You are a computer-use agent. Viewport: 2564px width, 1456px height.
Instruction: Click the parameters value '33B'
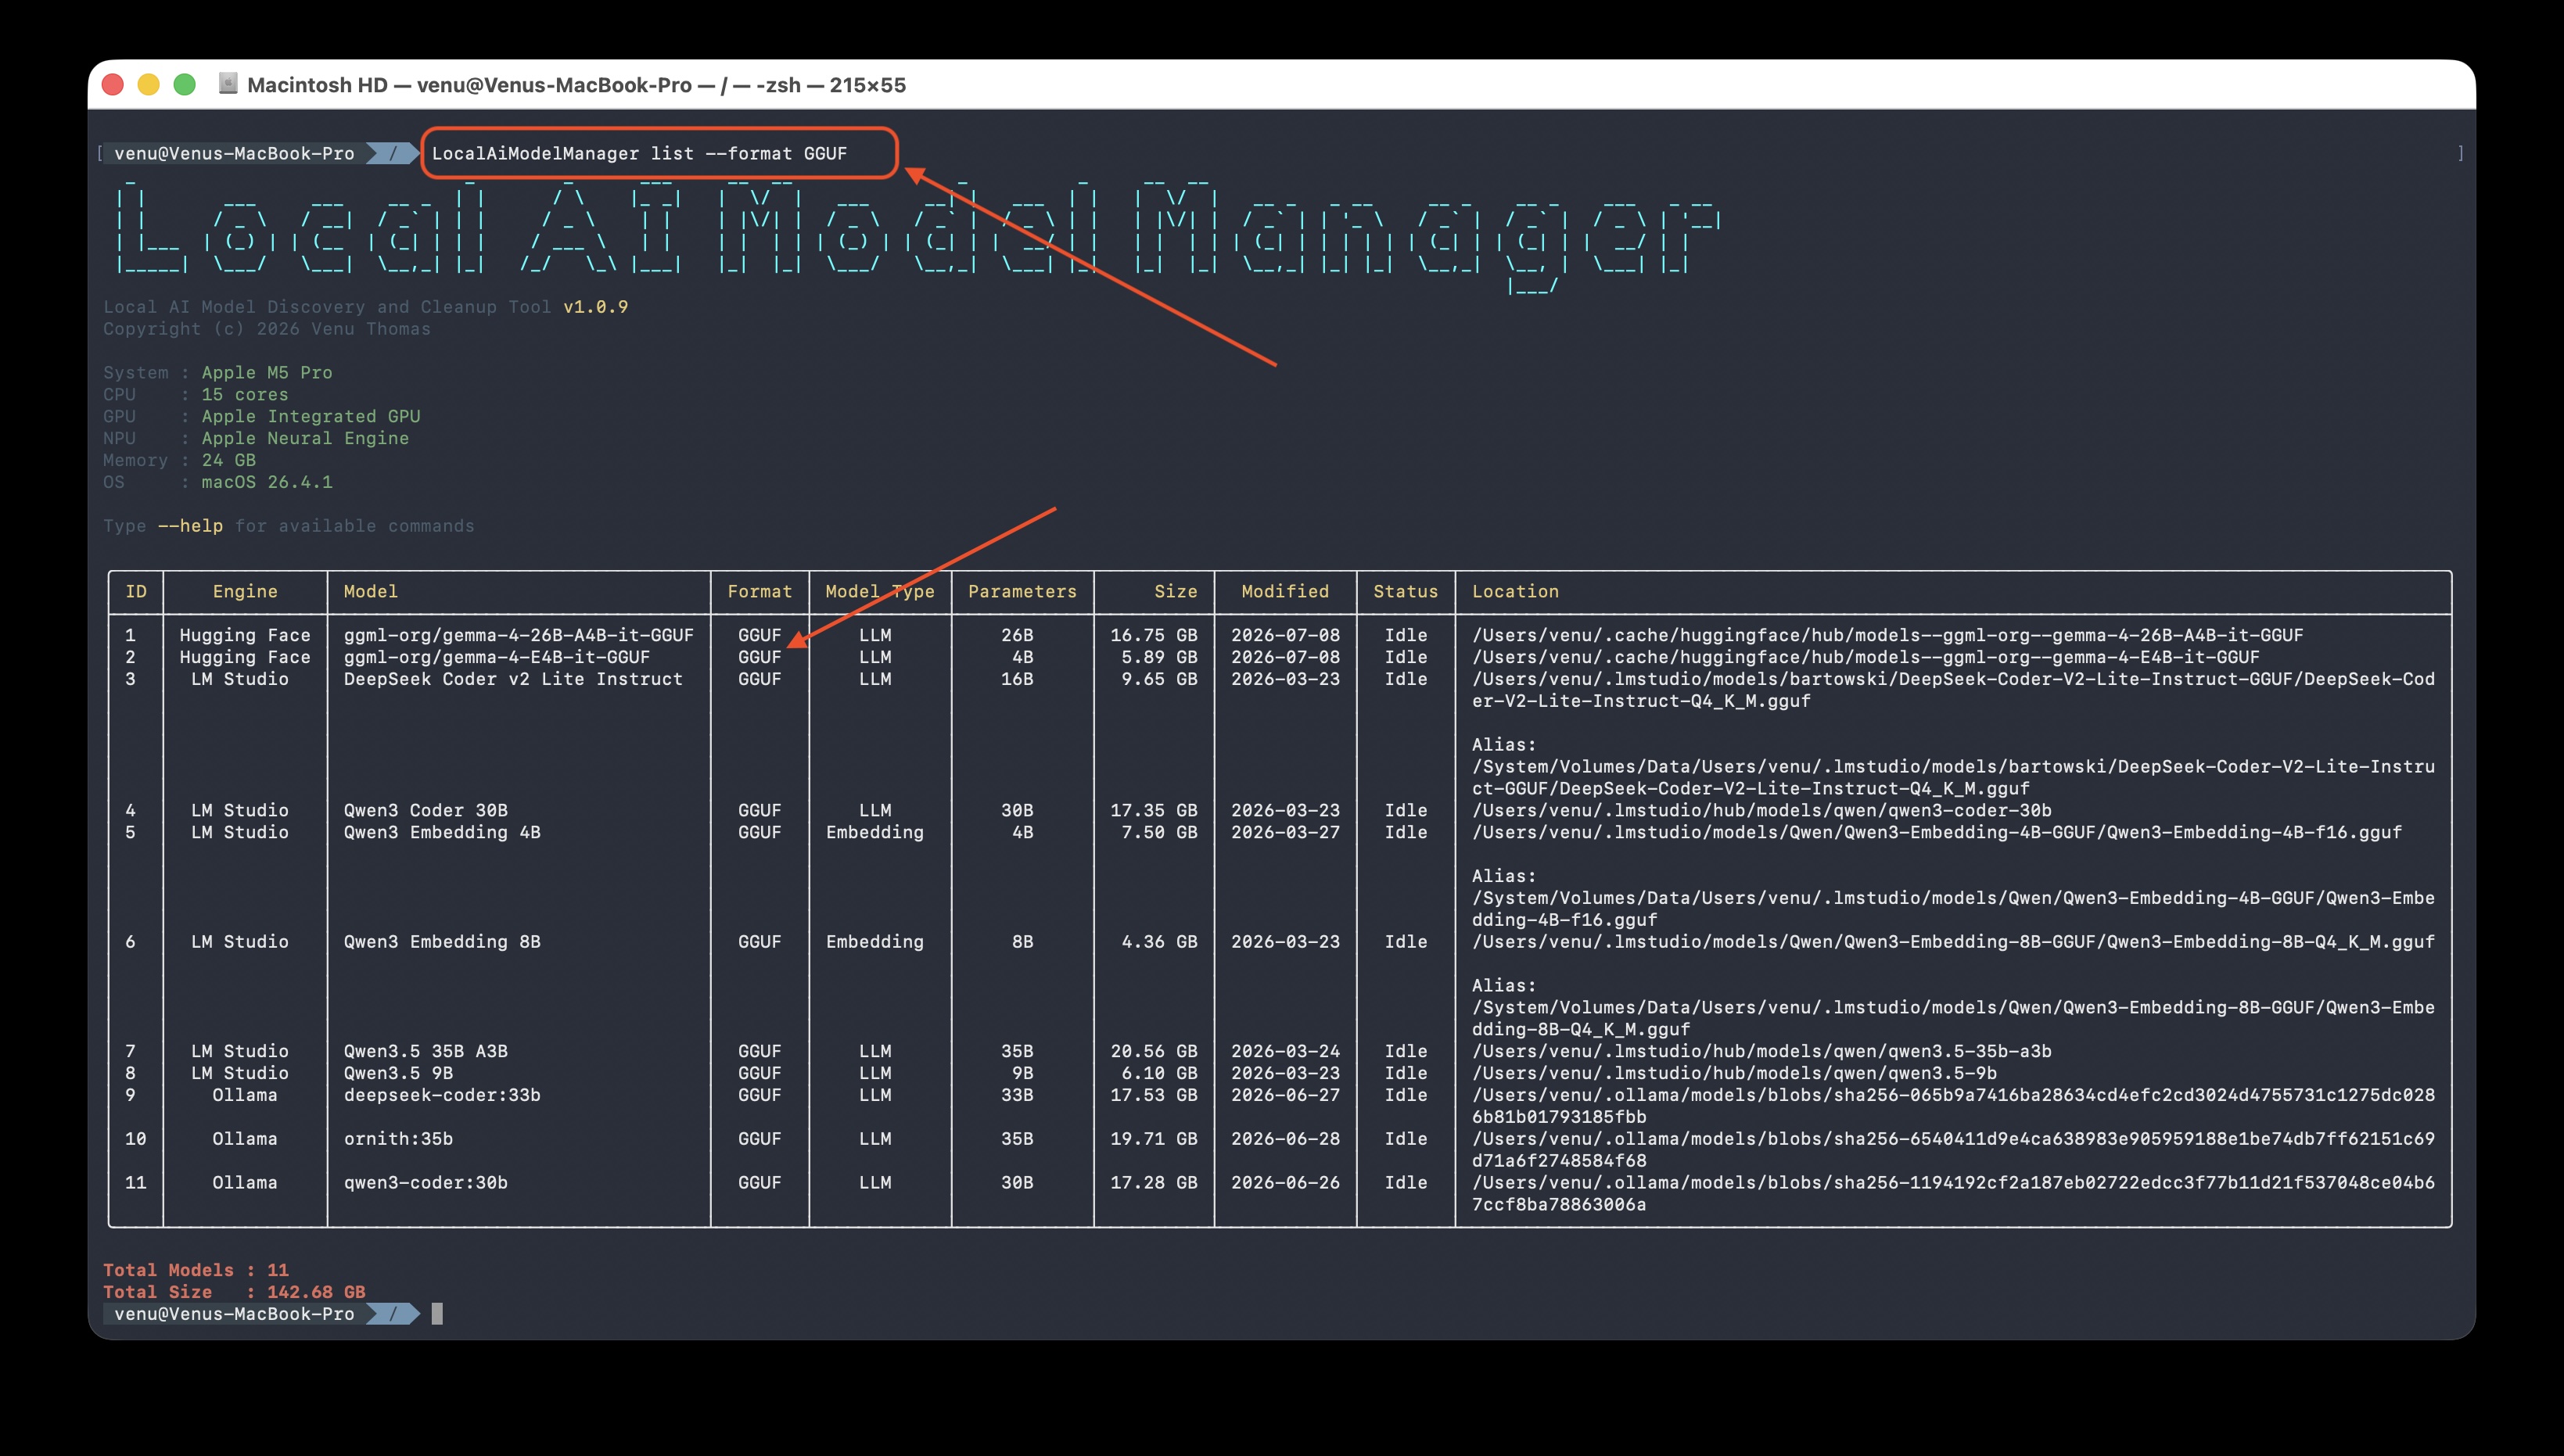click(x=1017, y=1095)
